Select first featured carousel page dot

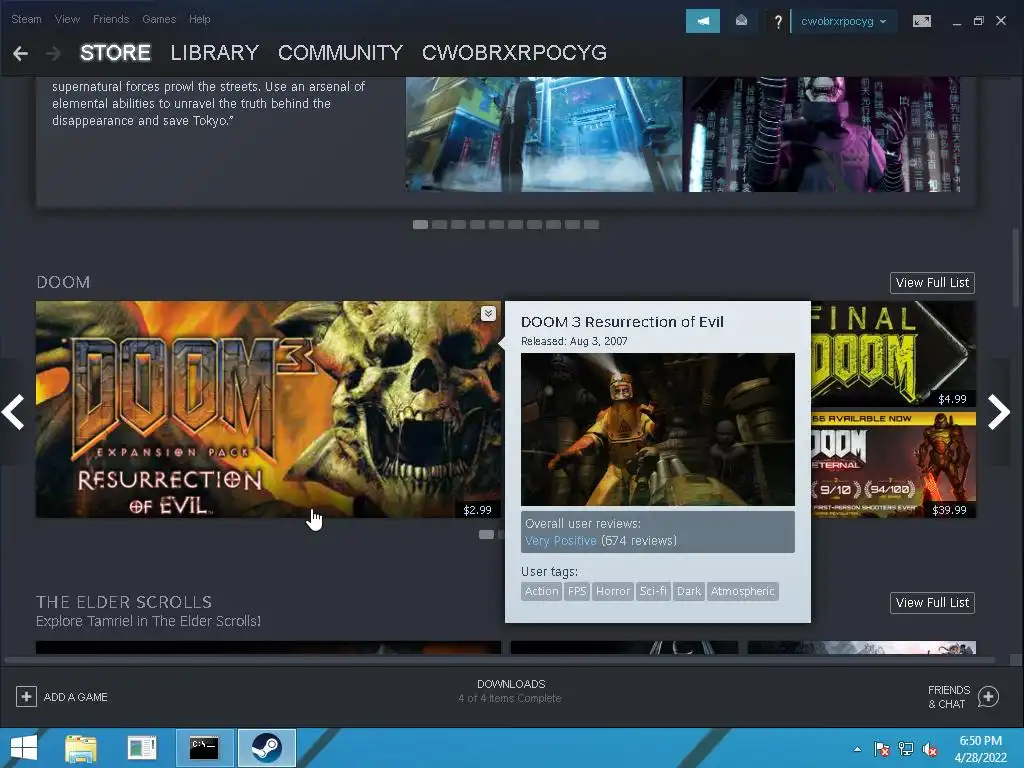(x=421, y=225)
